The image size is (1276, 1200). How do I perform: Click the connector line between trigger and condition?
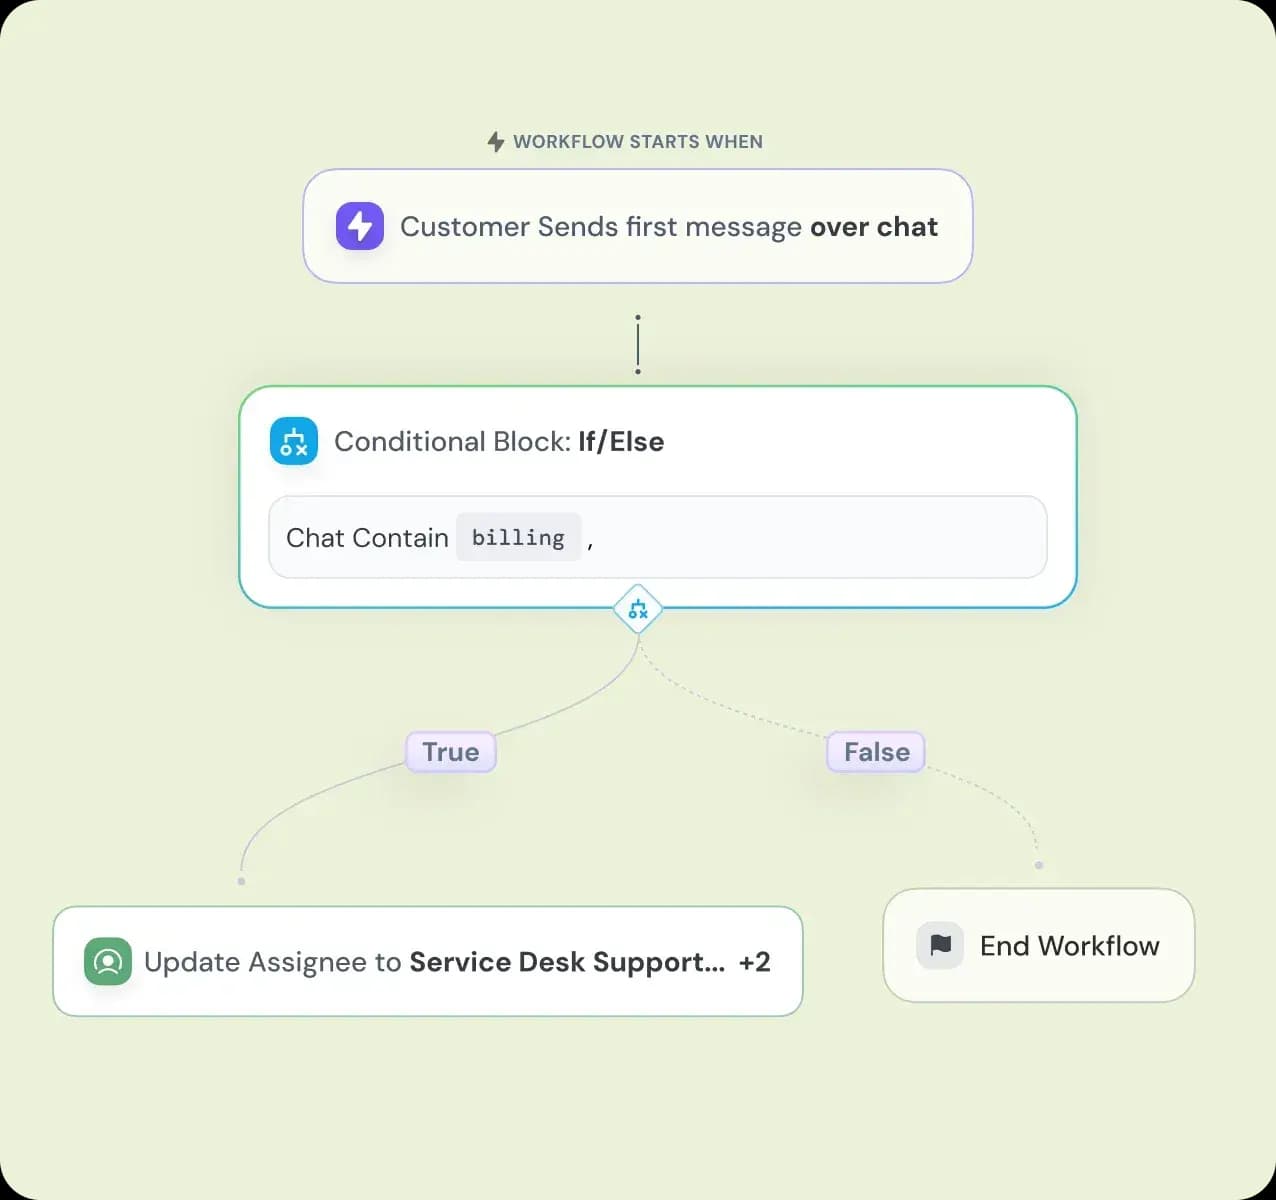click(x=638, y=343)
